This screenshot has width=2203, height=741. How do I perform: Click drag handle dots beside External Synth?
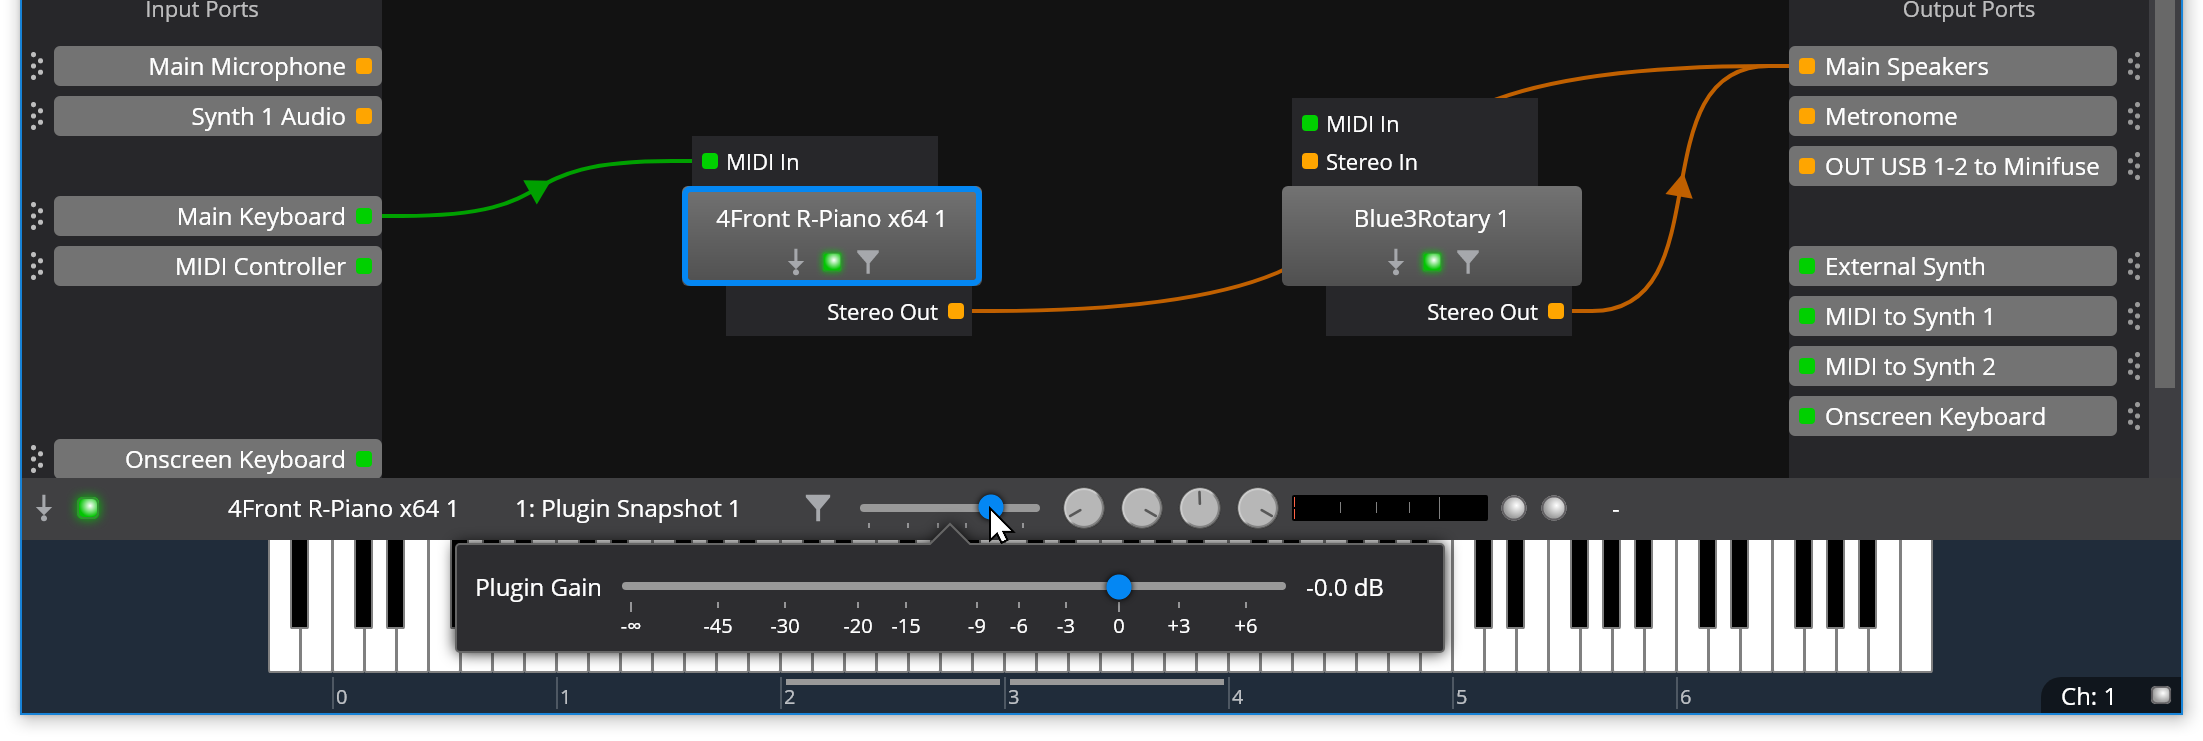click(x=2134, y=266)
